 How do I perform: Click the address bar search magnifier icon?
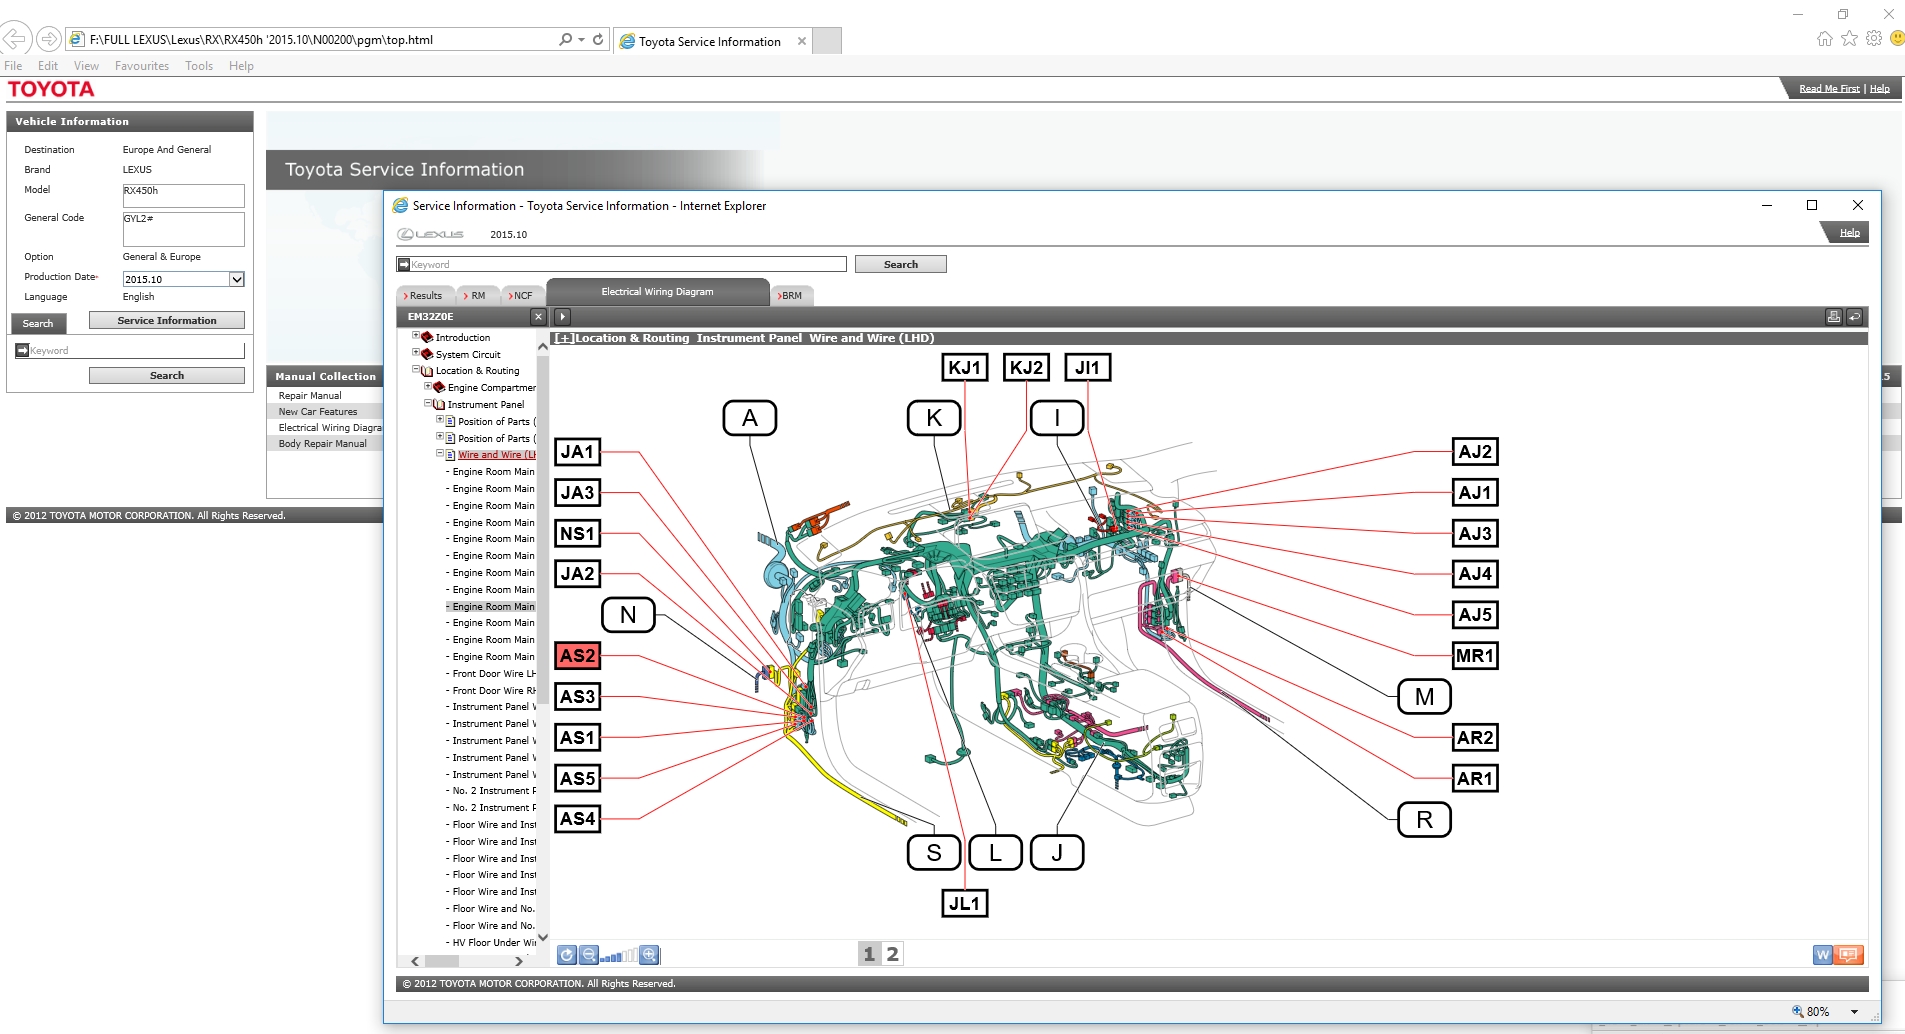point(566,39)
